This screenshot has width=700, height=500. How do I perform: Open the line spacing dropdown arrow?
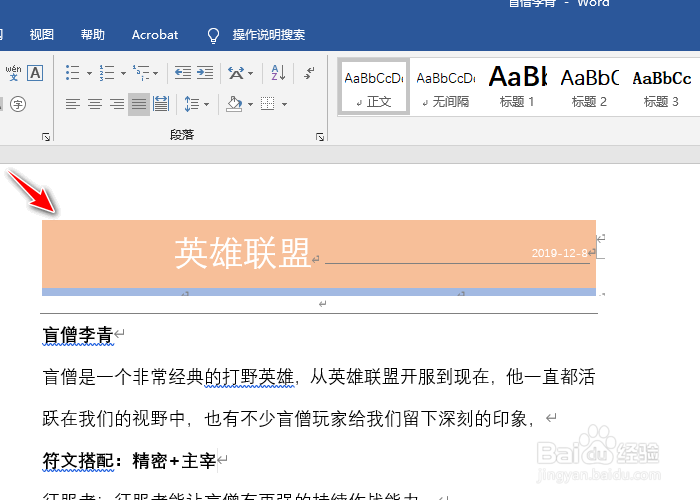point(206,105)
